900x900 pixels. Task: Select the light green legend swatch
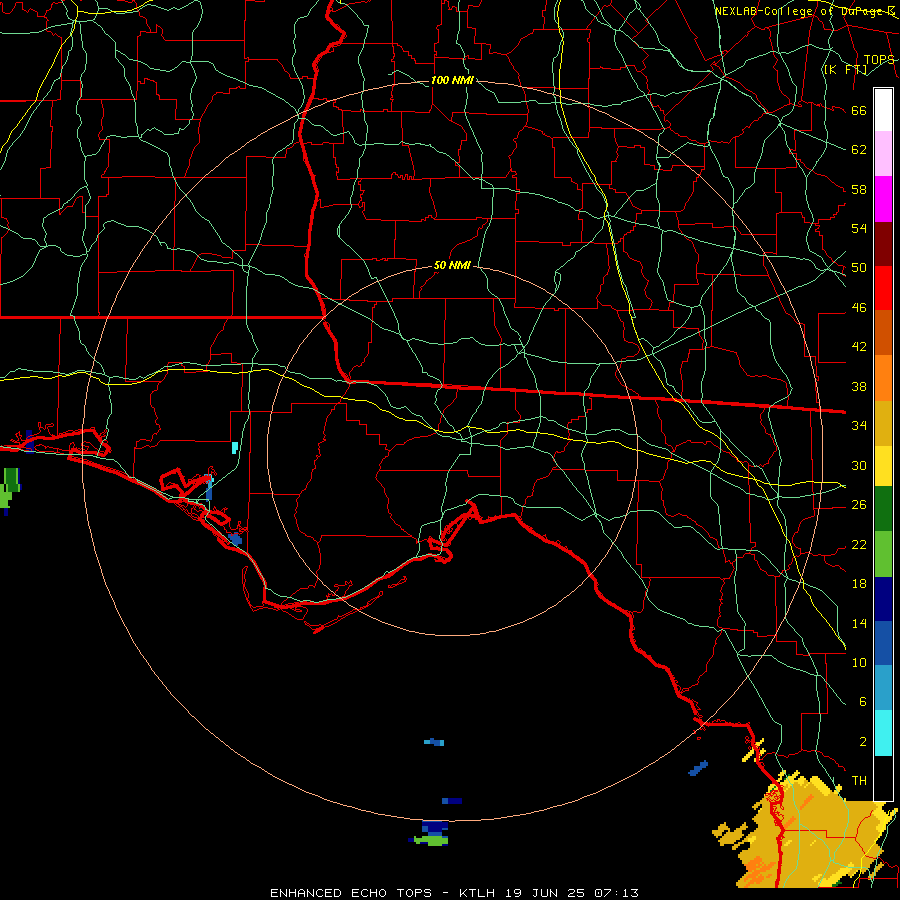[x=883, y=554]
